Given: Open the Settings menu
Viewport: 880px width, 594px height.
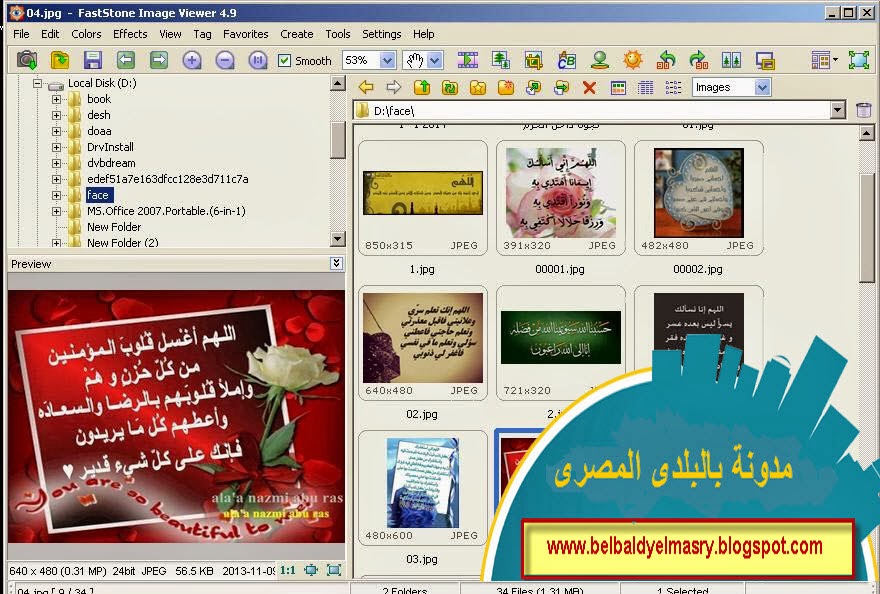Looking at the screenshot, I should pos(382,34).
